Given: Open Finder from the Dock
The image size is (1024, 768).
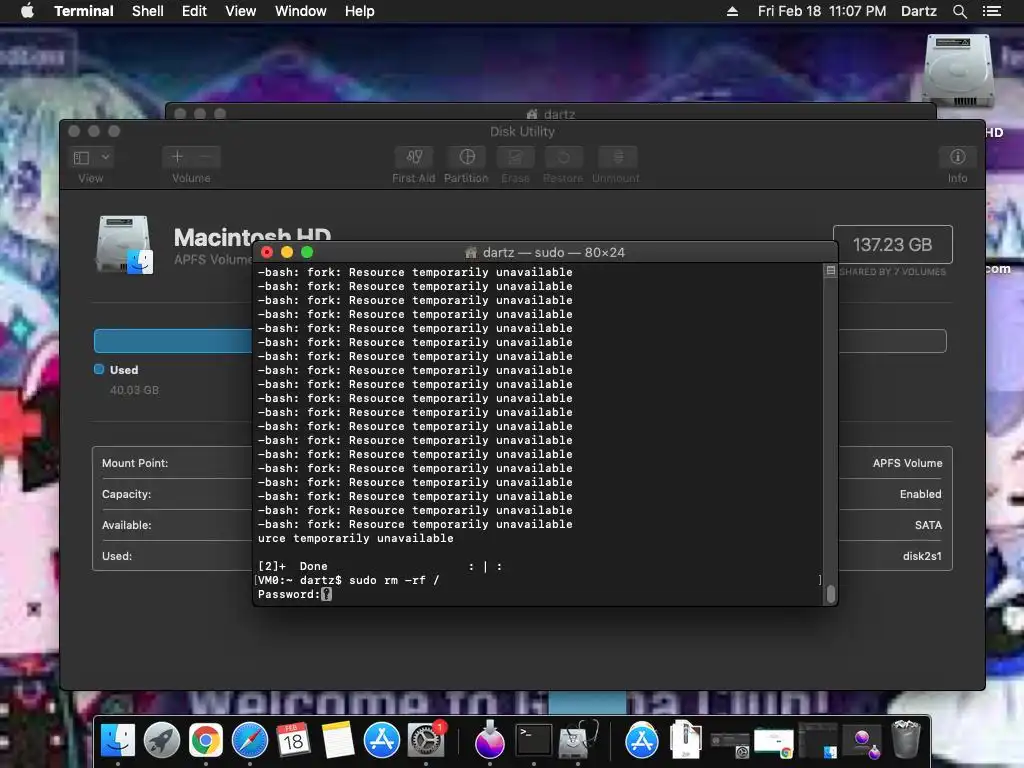Looking at the screenshot, I should click(118, 740).
